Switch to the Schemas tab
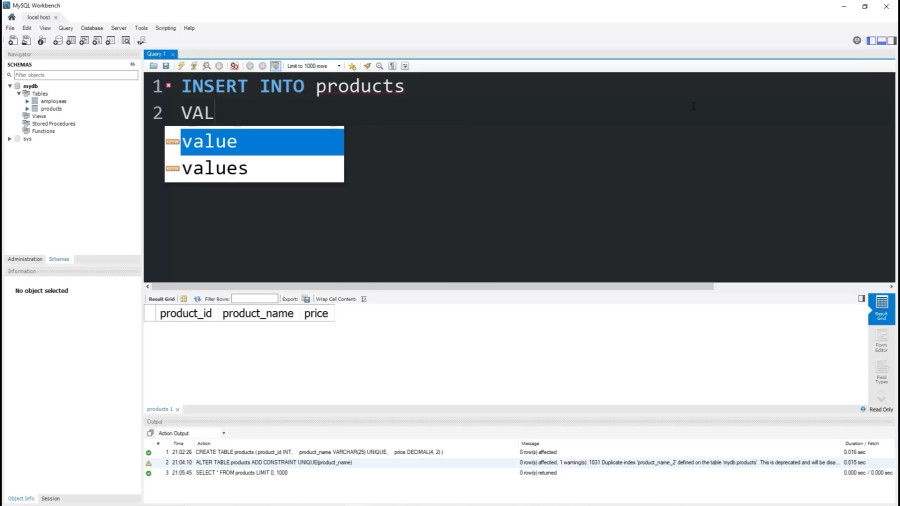 click(x=59, y=259)
